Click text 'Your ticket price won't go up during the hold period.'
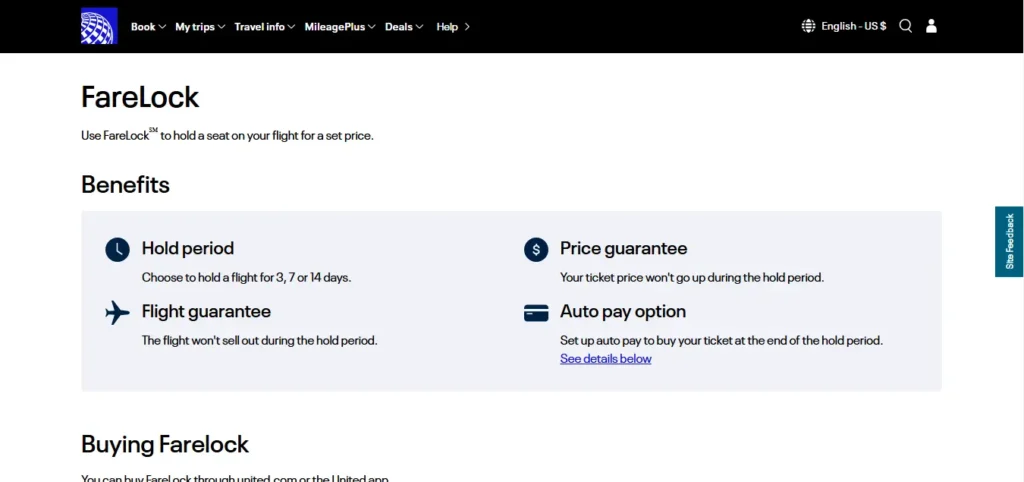This screenshot has width=1024, height=482. tap(692, 278)
